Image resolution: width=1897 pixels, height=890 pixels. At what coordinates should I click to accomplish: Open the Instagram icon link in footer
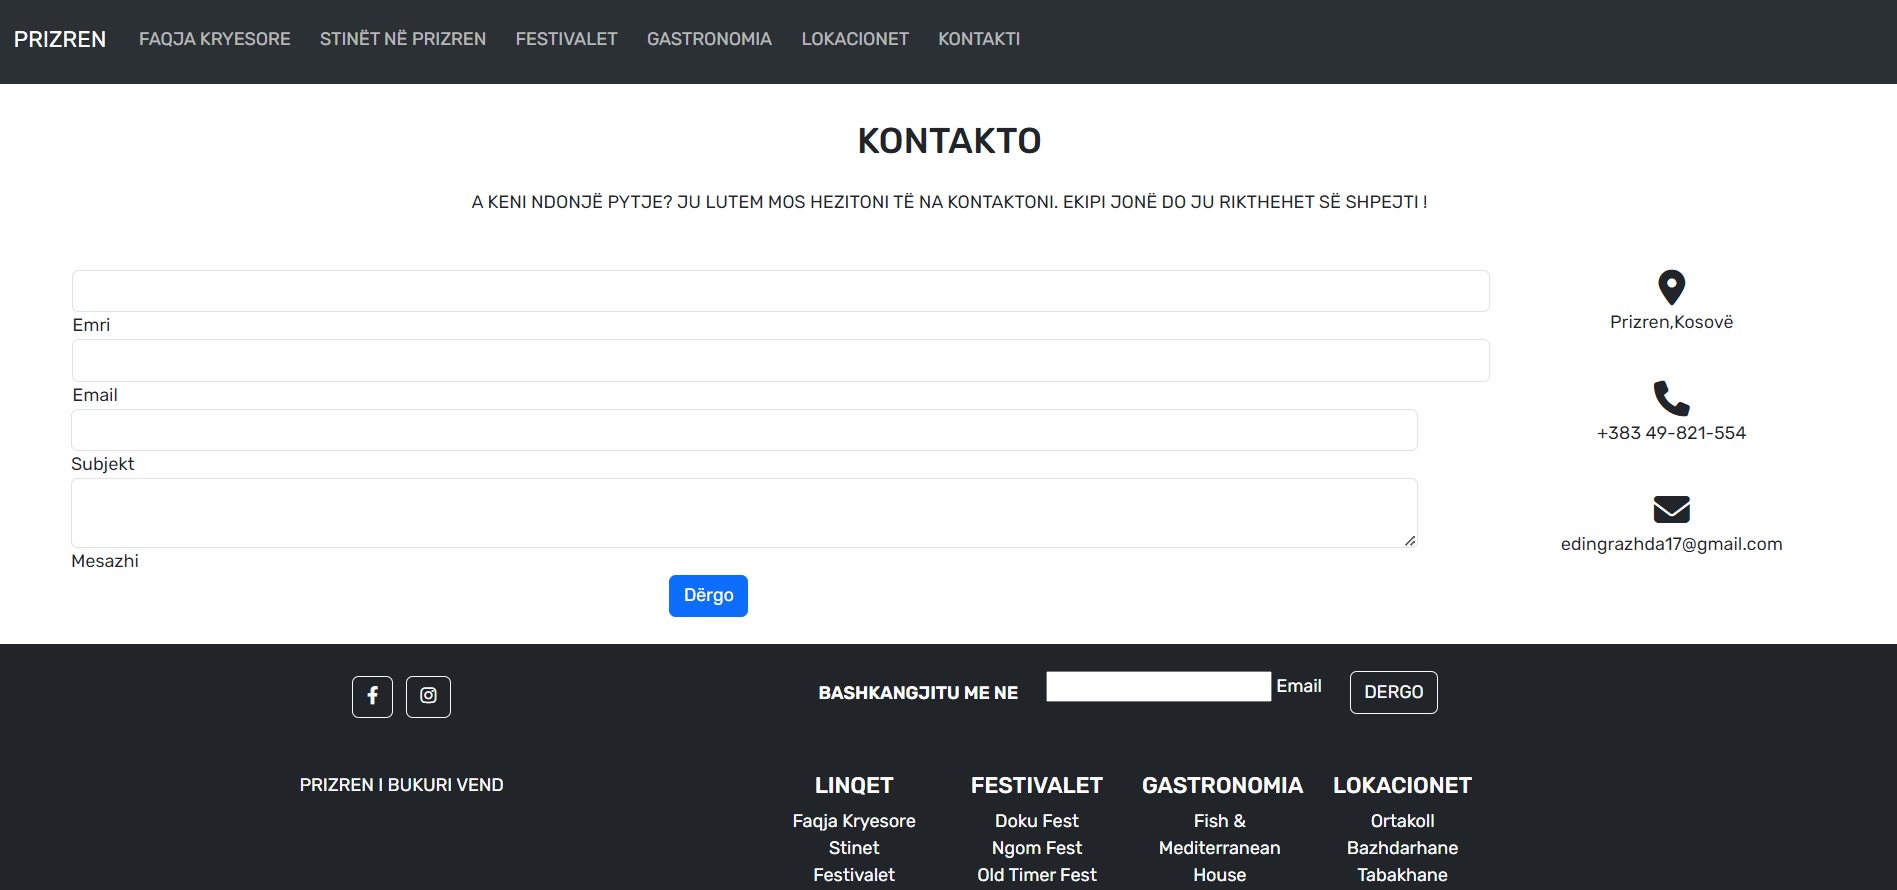point(428,696)
